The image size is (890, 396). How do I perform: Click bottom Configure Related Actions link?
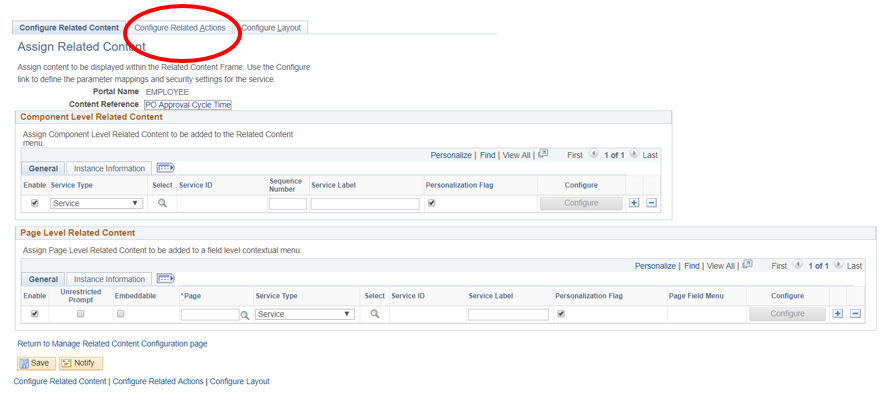point(158,381)
